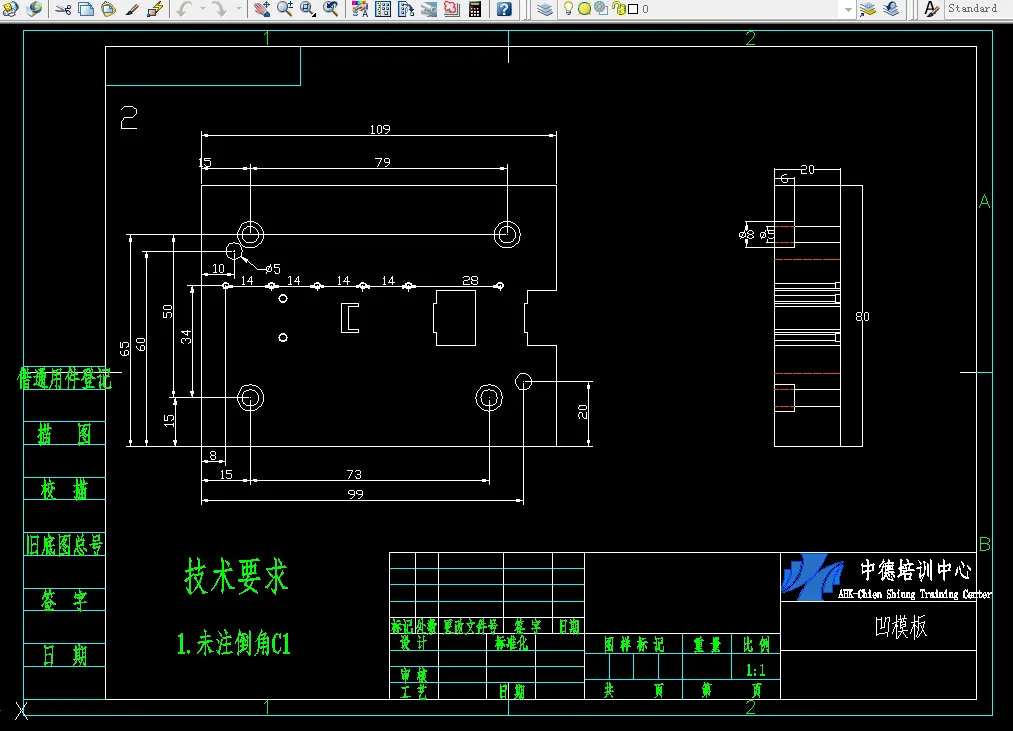Click the Publish icon in toolbar
Viewport: 1013px width, 731px height.
[10, 8]
